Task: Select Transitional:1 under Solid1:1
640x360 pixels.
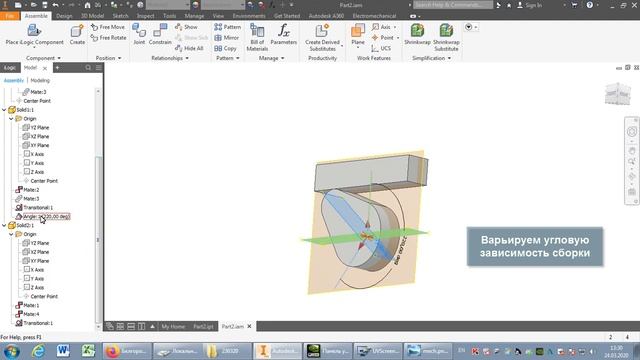Action: click(x=34, y=207)
